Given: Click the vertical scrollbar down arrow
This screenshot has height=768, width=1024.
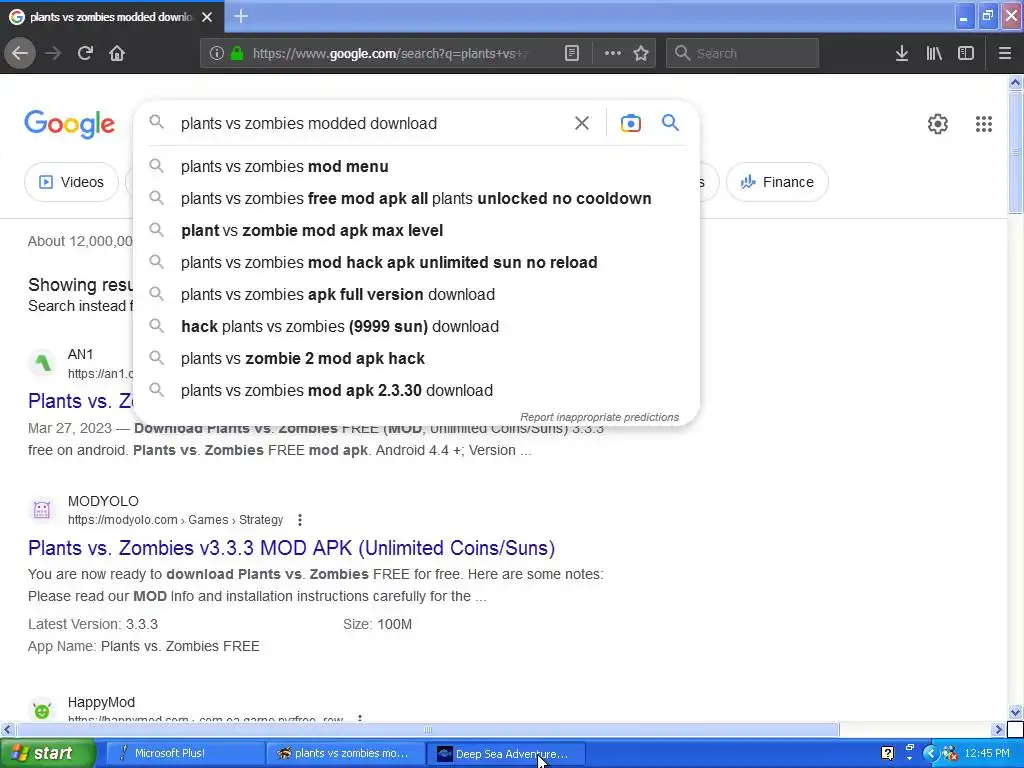Looking at the screenshot, I should (x=1015, y=712).
